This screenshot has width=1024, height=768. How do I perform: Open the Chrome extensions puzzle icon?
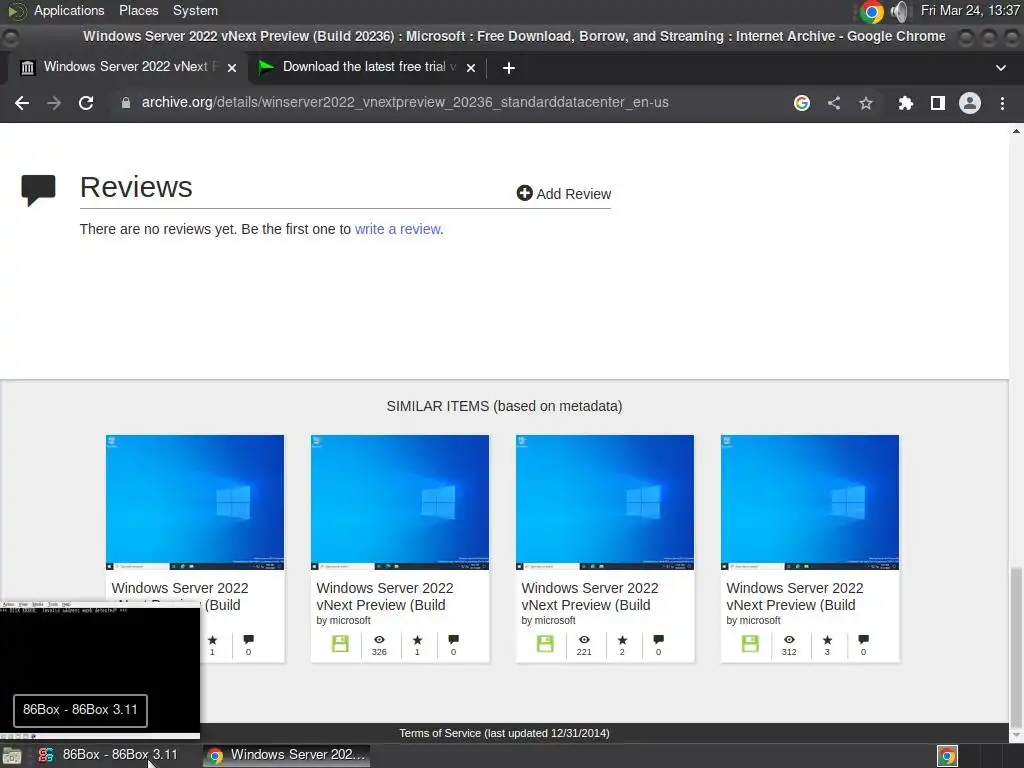(905, 103)
